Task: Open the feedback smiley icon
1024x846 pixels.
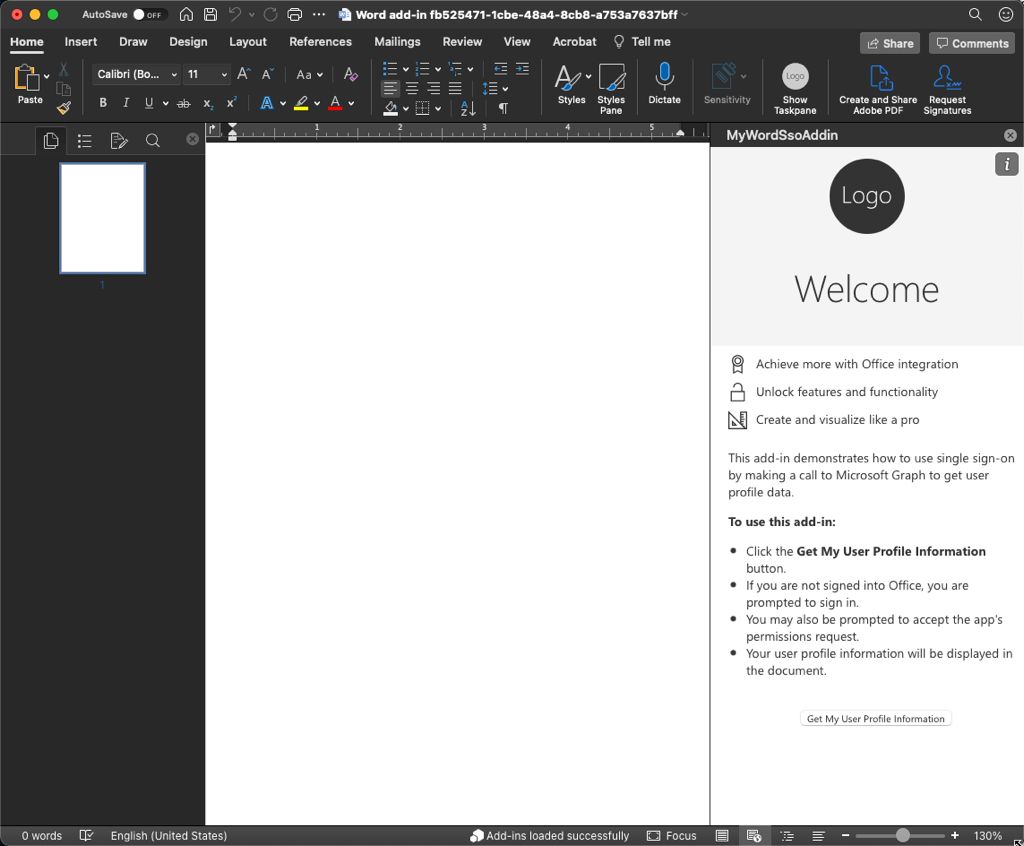Action: [x=1006, y=14]
